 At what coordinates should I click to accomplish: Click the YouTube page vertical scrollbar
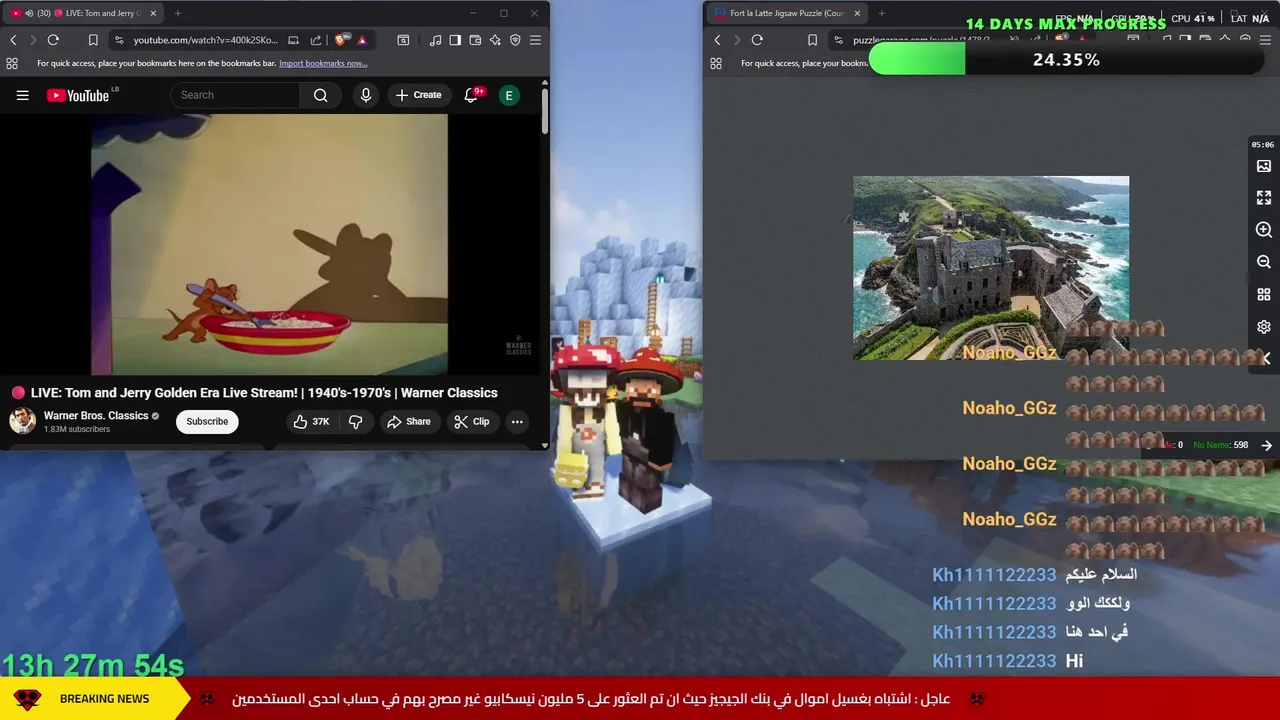545,112
